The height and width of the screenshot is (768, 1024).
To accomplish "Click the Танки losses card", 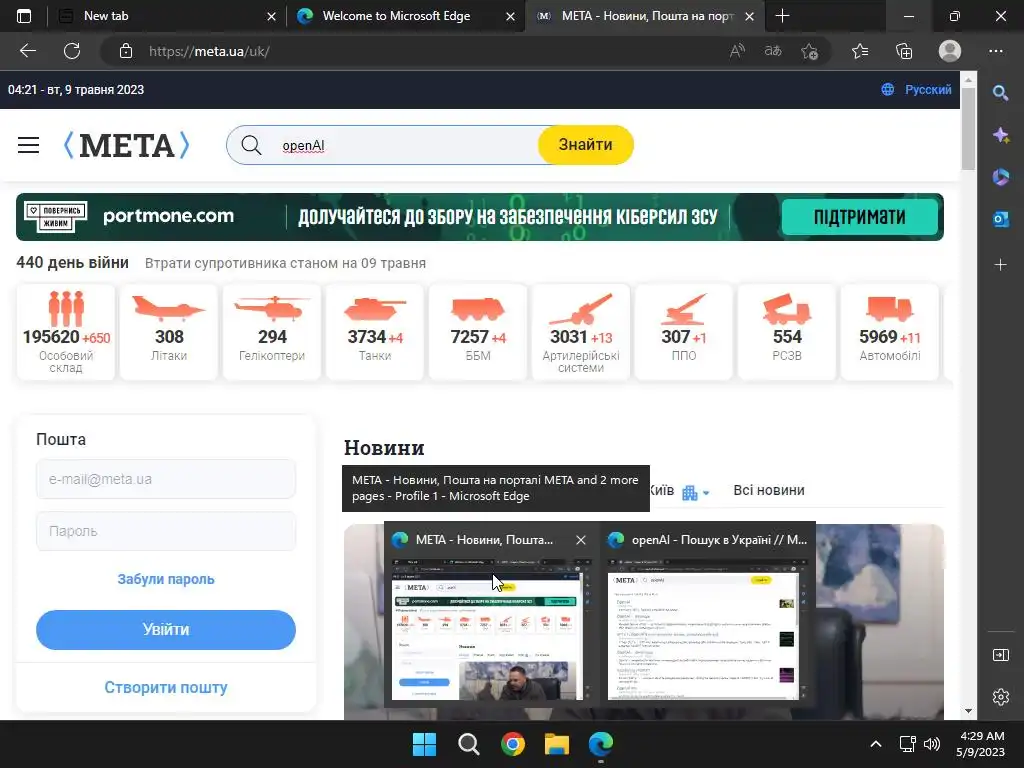I will tap(375, 332).
